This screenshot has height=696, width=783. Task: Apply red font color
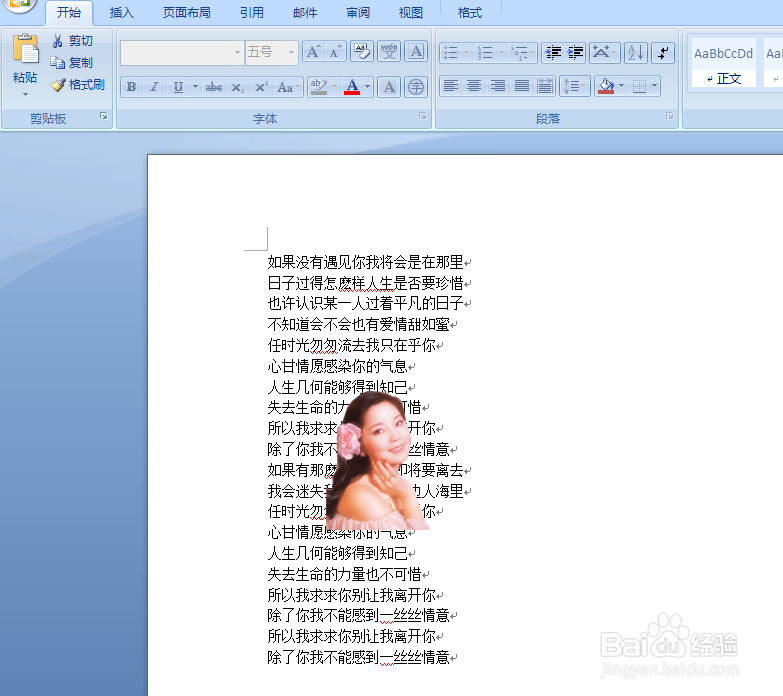(x=352, y=87)
